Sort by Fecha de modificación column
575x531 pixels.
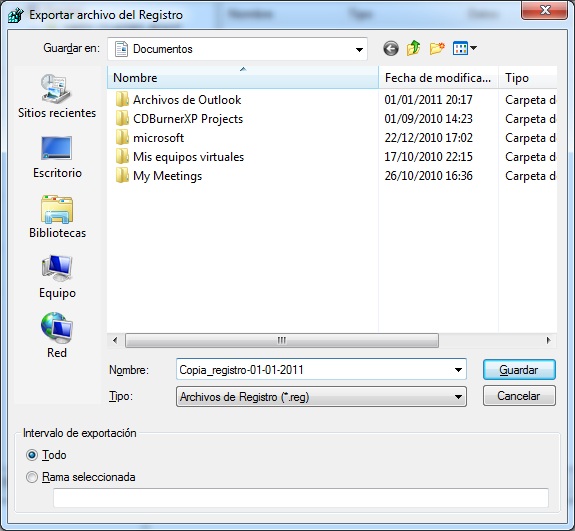(438, 78)
